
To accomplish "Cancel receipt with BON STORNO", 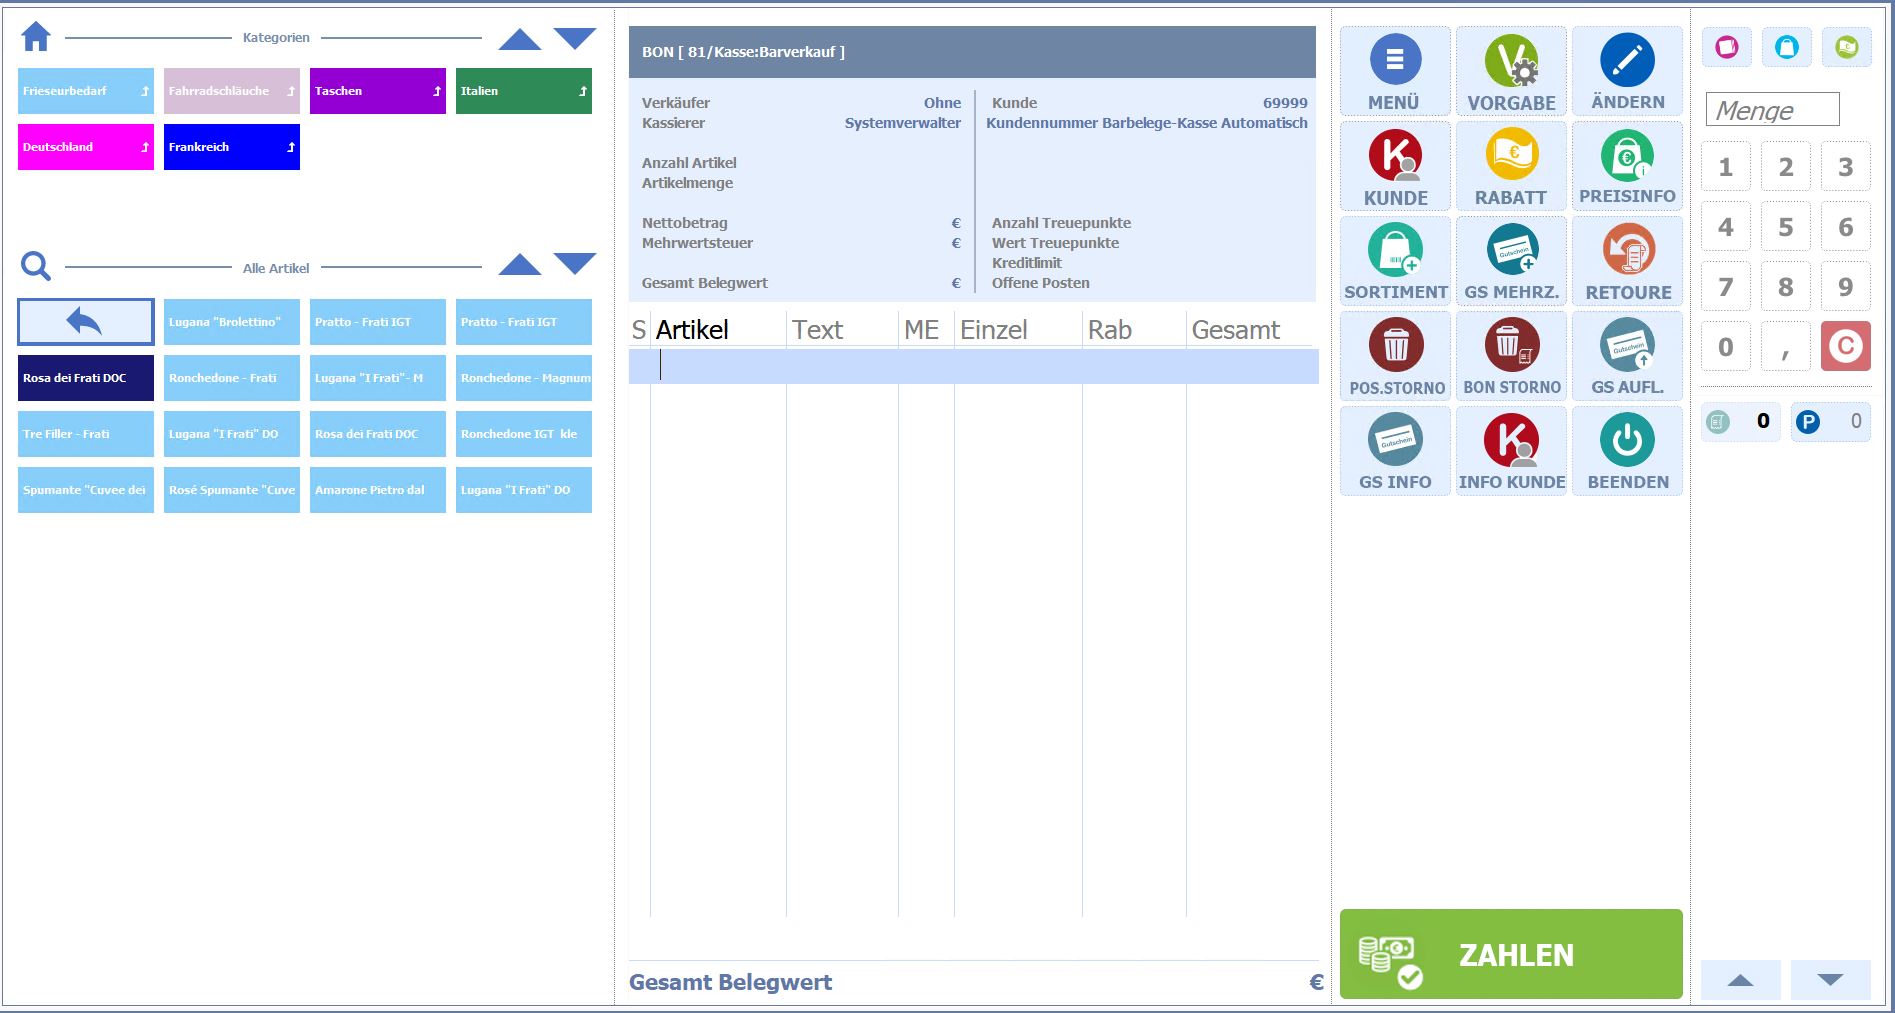I will tap(1511, 357).
